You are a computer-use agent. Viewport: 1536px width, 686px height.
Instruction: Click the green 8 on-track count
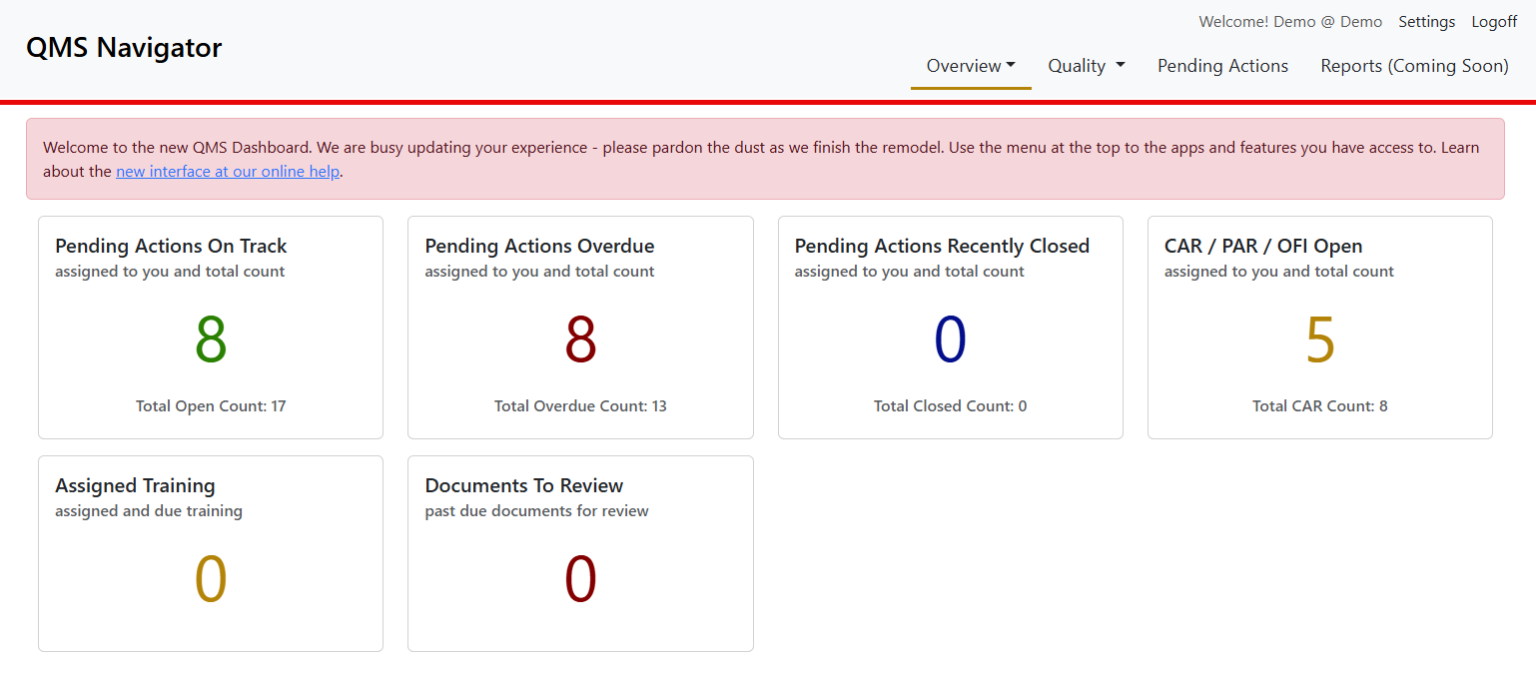click(210, 338)
